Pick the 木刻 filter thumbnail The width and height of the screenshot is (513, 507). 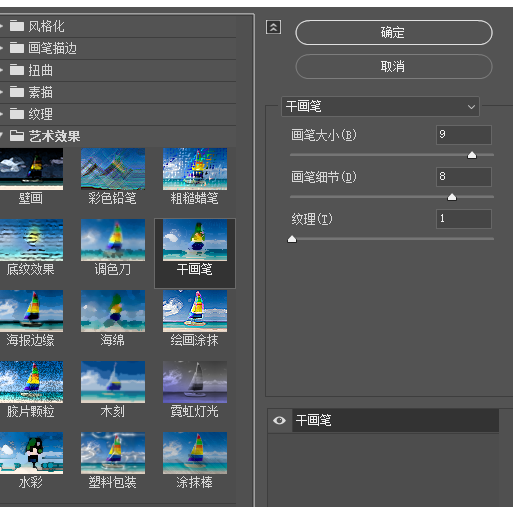tap(113, 382)
